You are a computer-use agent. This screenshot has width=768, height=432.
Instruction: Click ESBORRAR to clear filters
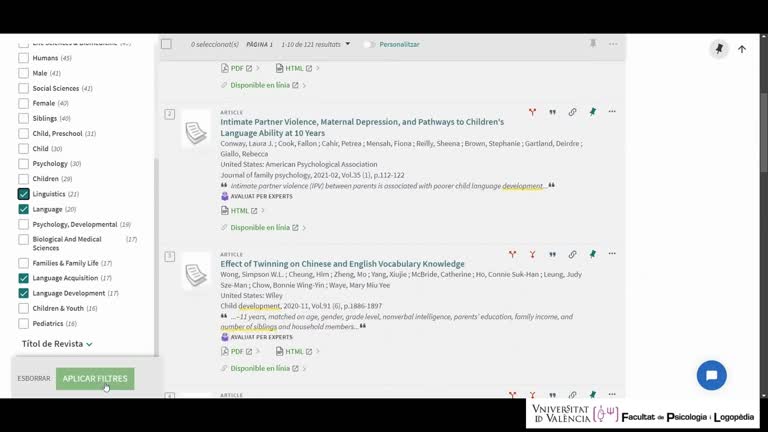coord(34,379)
